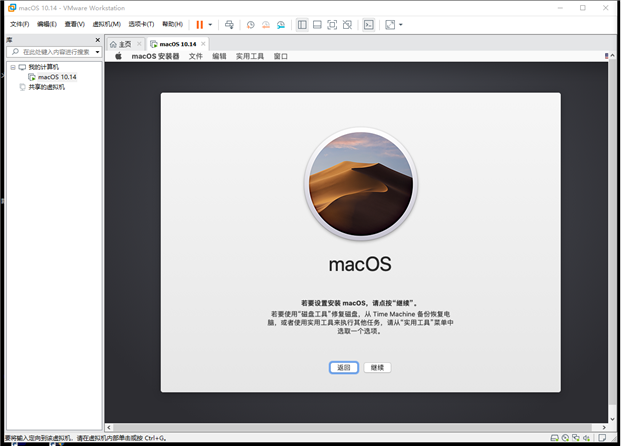621x446 pixels.
Task: Click the vertical scrollbar down arrow
Action: (612, 419)
